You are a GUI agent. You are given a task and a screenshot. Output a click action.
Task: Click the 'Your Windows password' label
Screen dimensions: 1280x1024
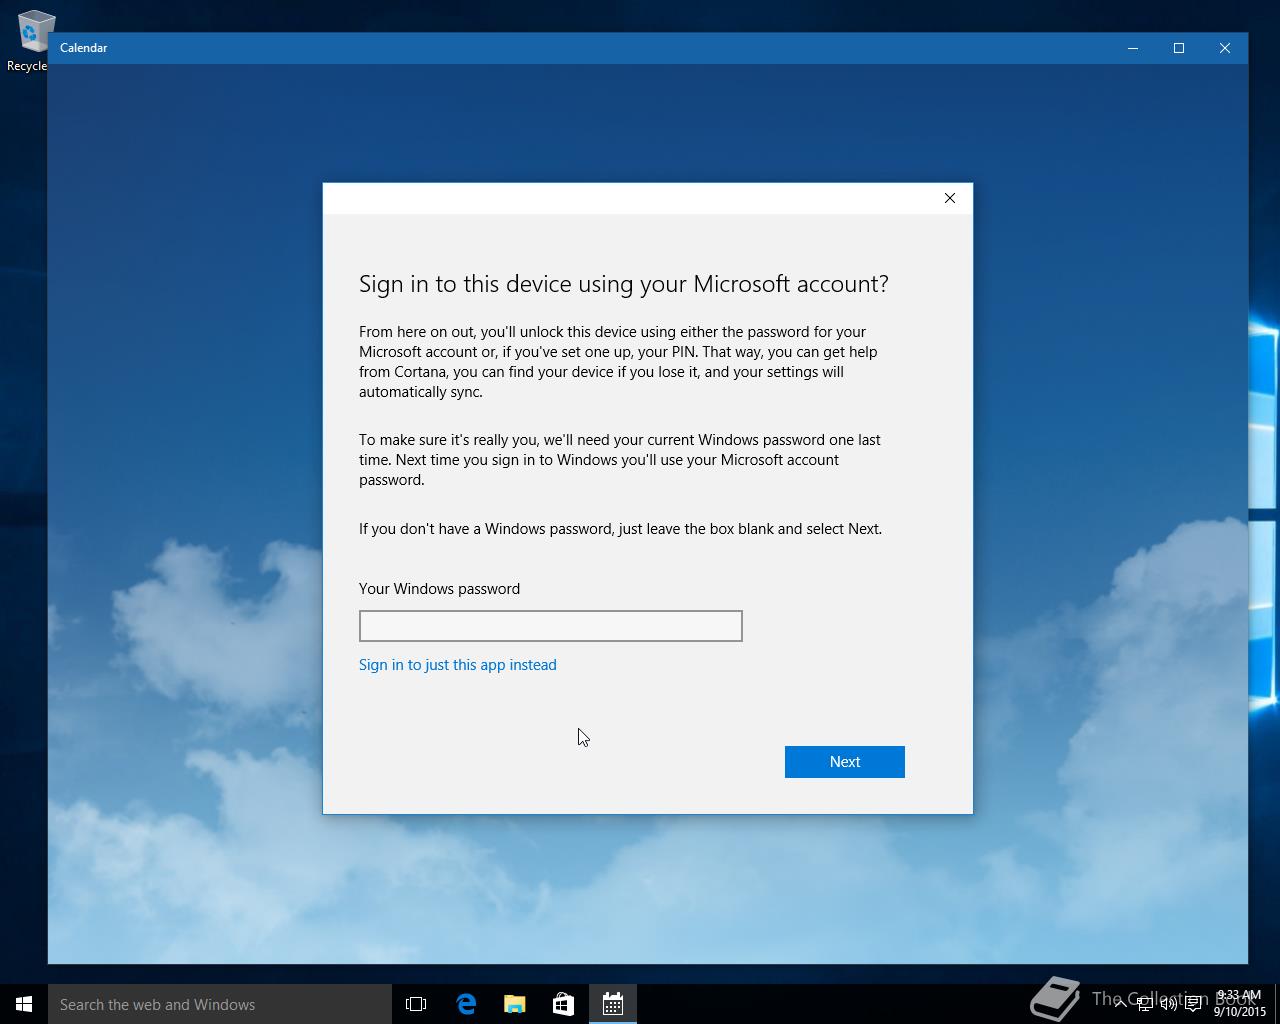point(440,589)
